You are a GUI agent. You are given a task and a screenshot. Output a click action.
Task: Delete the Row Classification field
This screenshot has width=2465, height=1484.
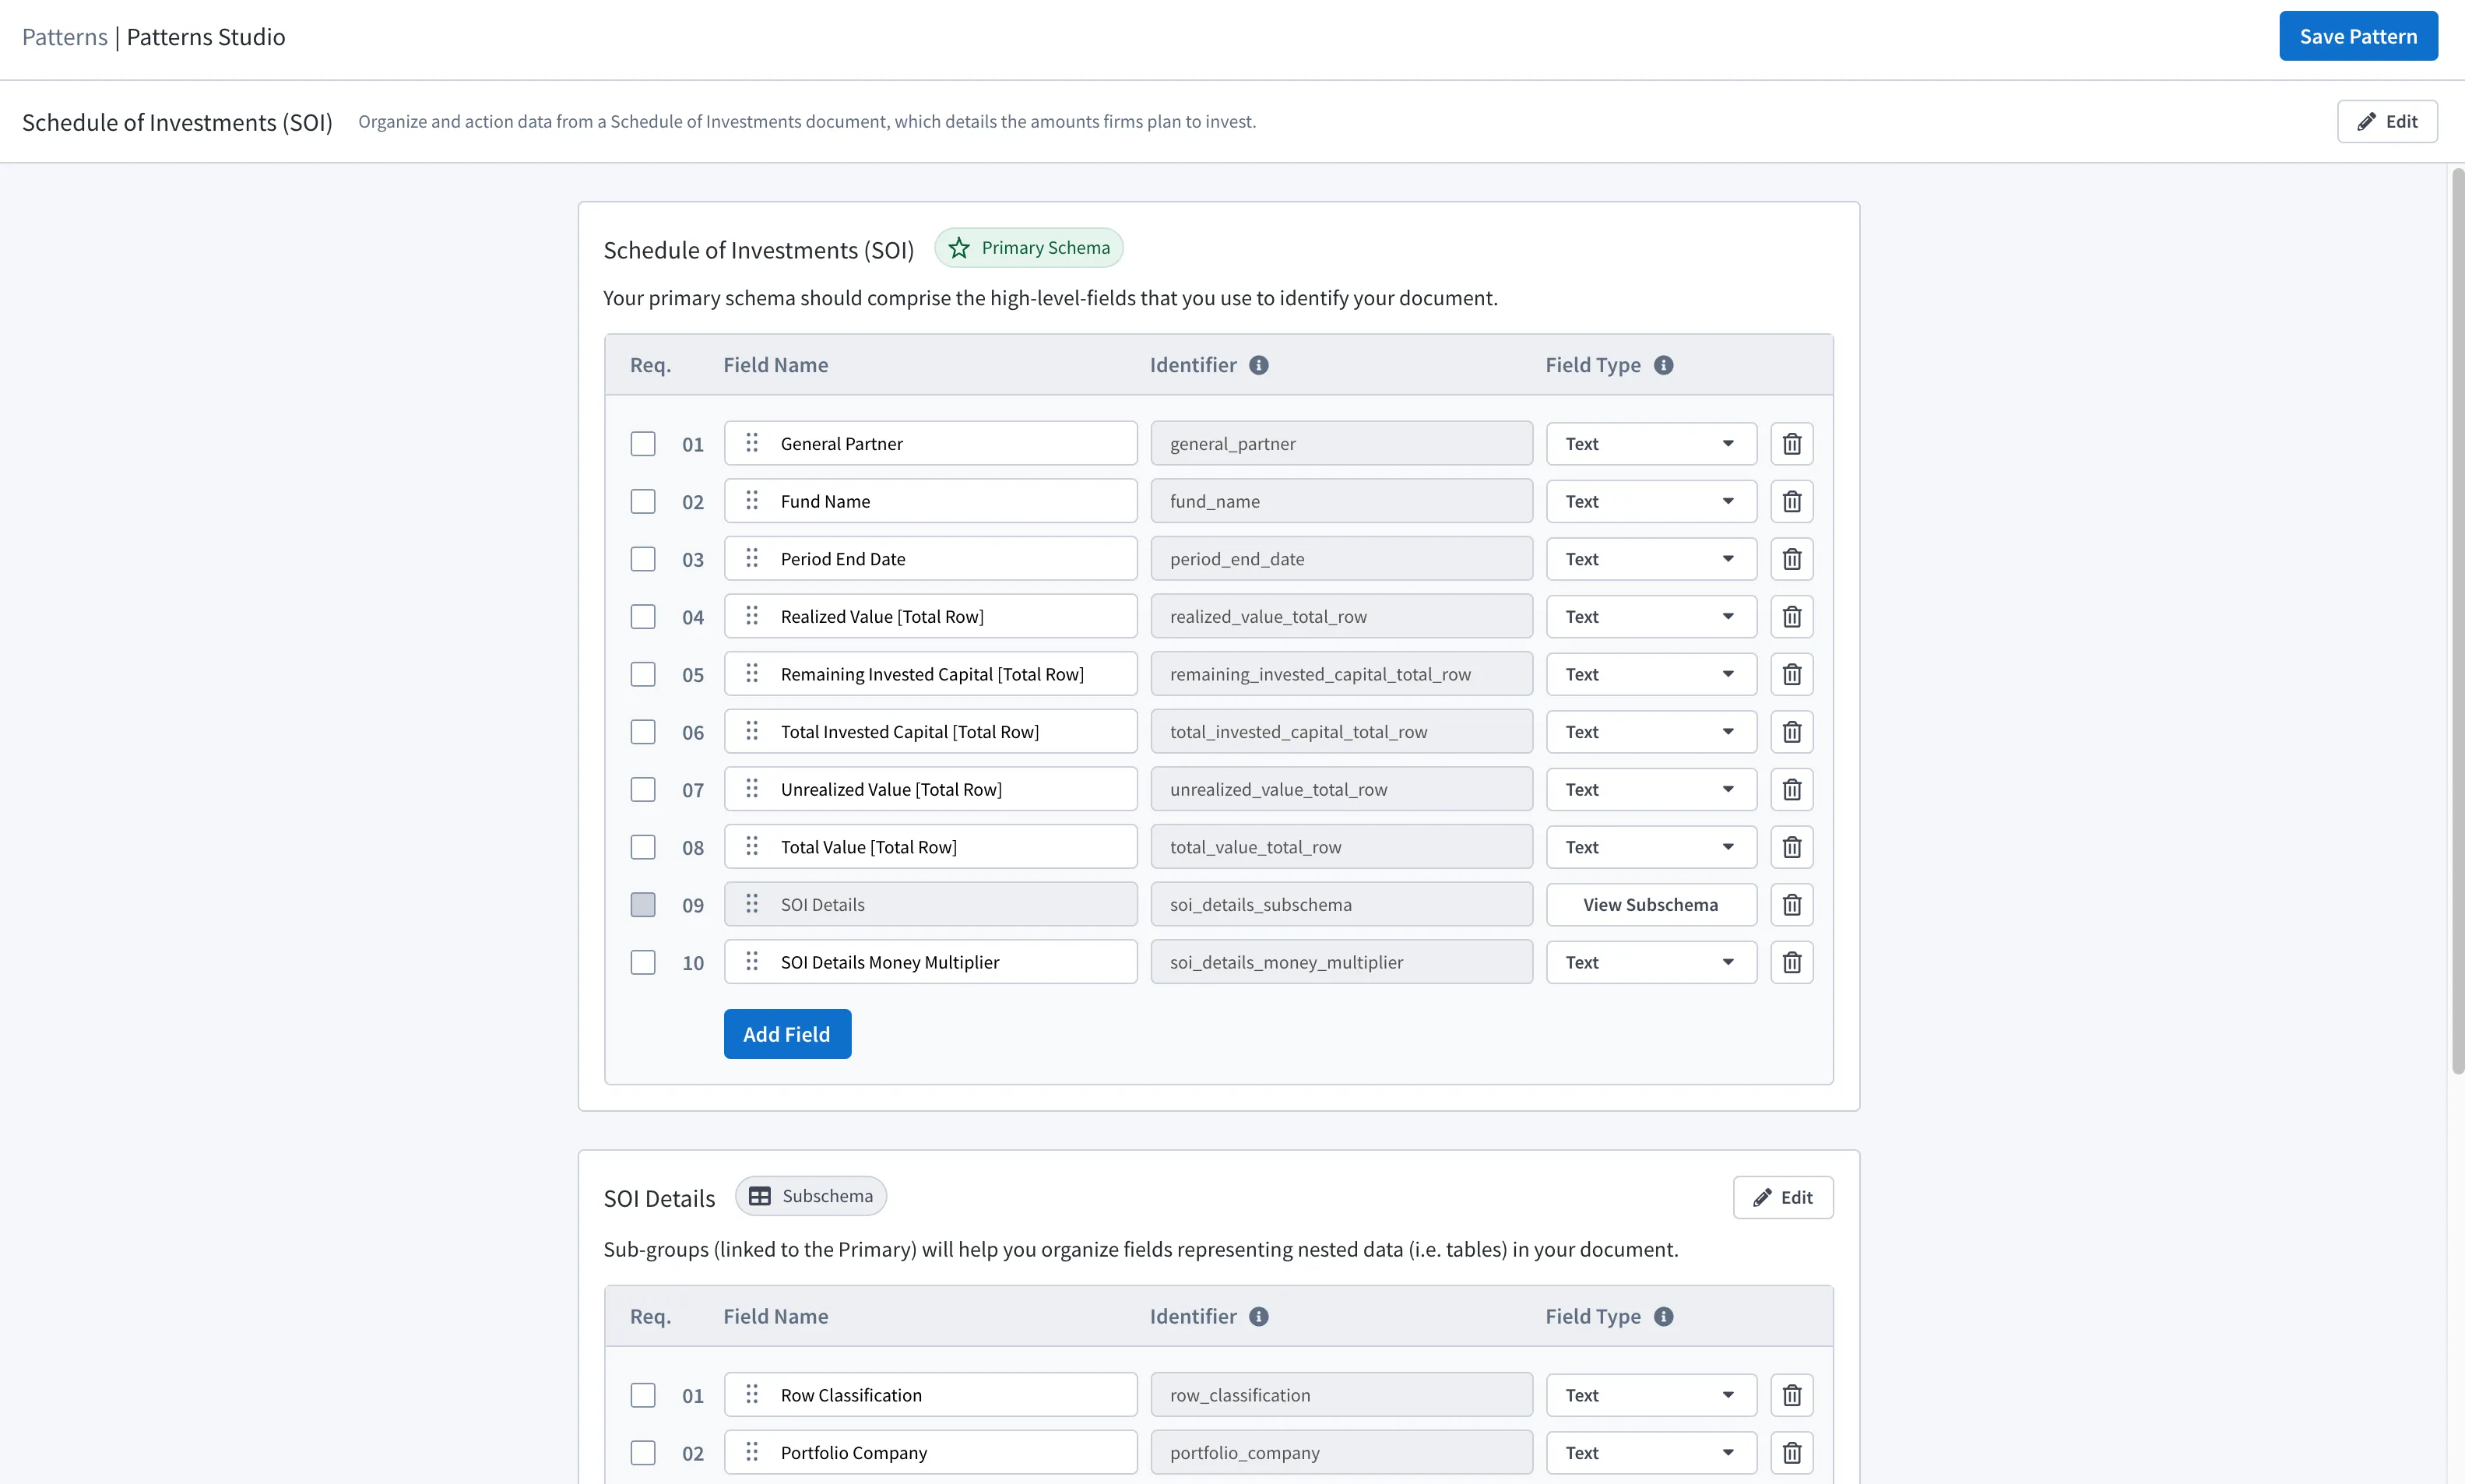click(x=1791, y=1395)
